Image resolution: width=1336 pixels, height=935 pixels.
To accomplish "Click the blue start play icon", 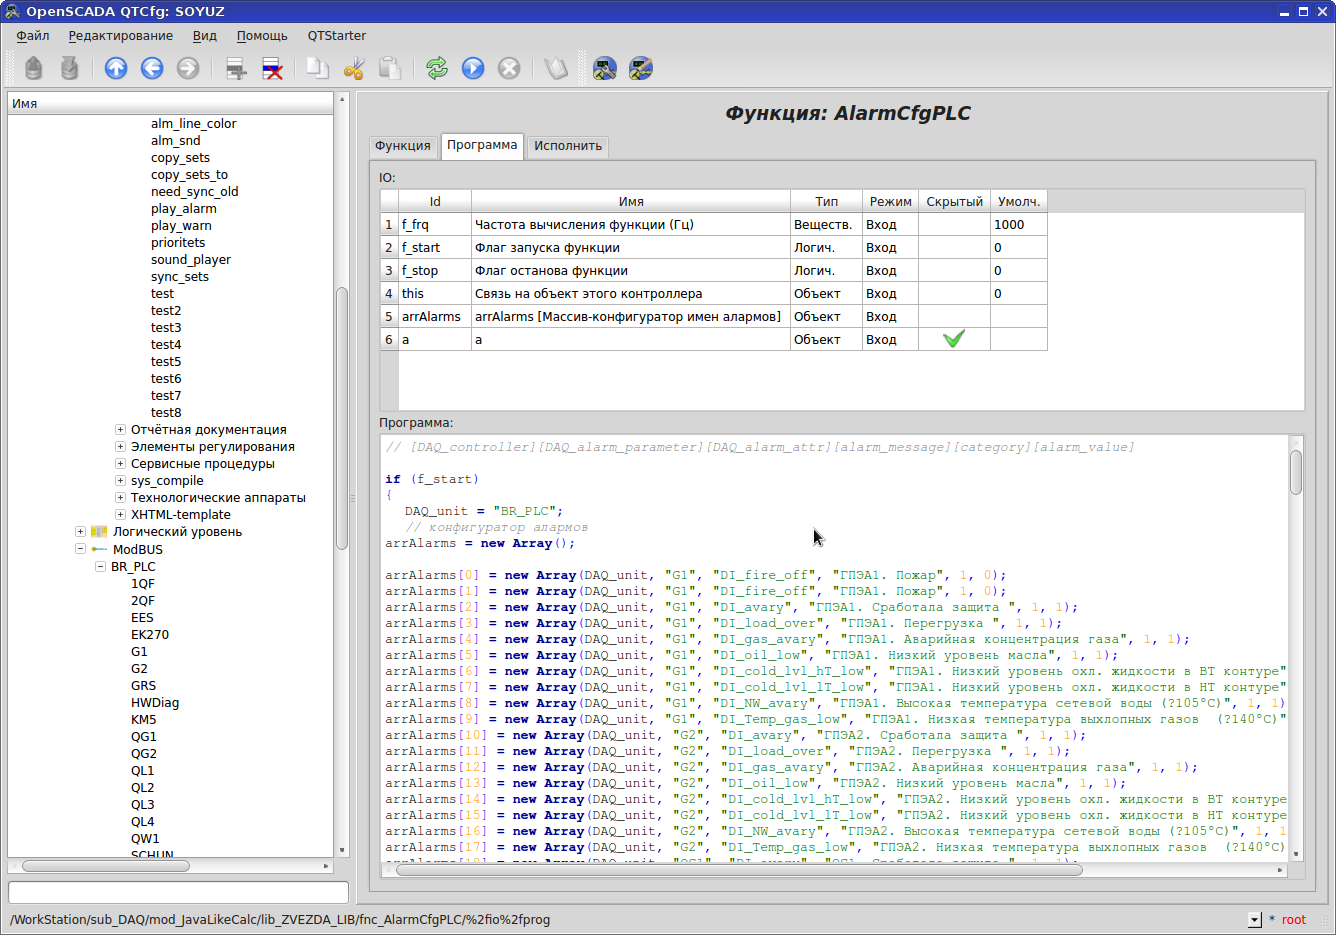I will [473, 68].
